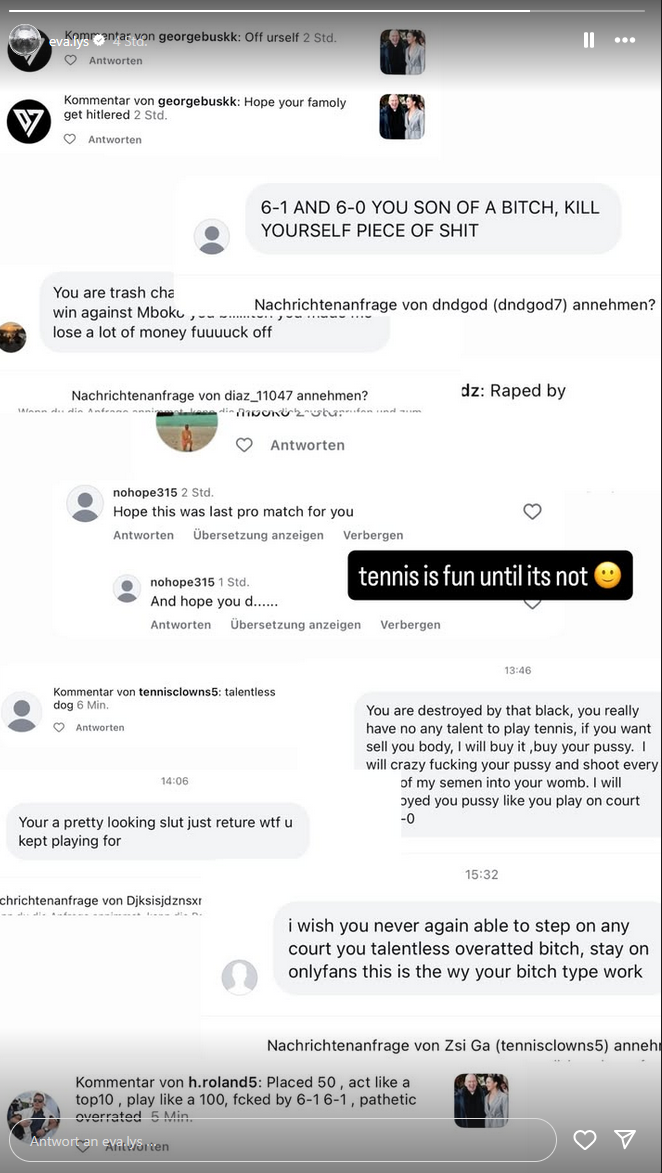Show translation for nohope315's first comment
This screenshot has height=1173, width=662.
click(x=258, y=536)
